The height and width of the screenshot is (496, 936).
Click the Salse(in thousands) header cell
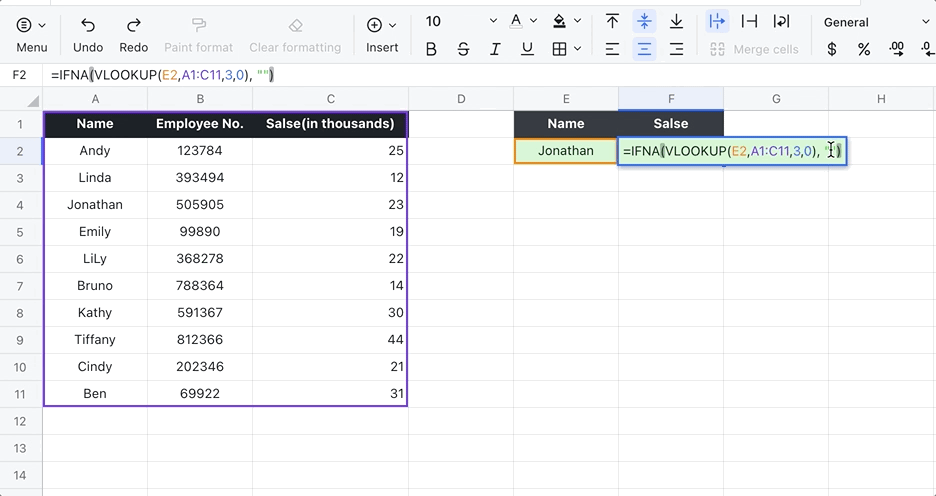330,124
